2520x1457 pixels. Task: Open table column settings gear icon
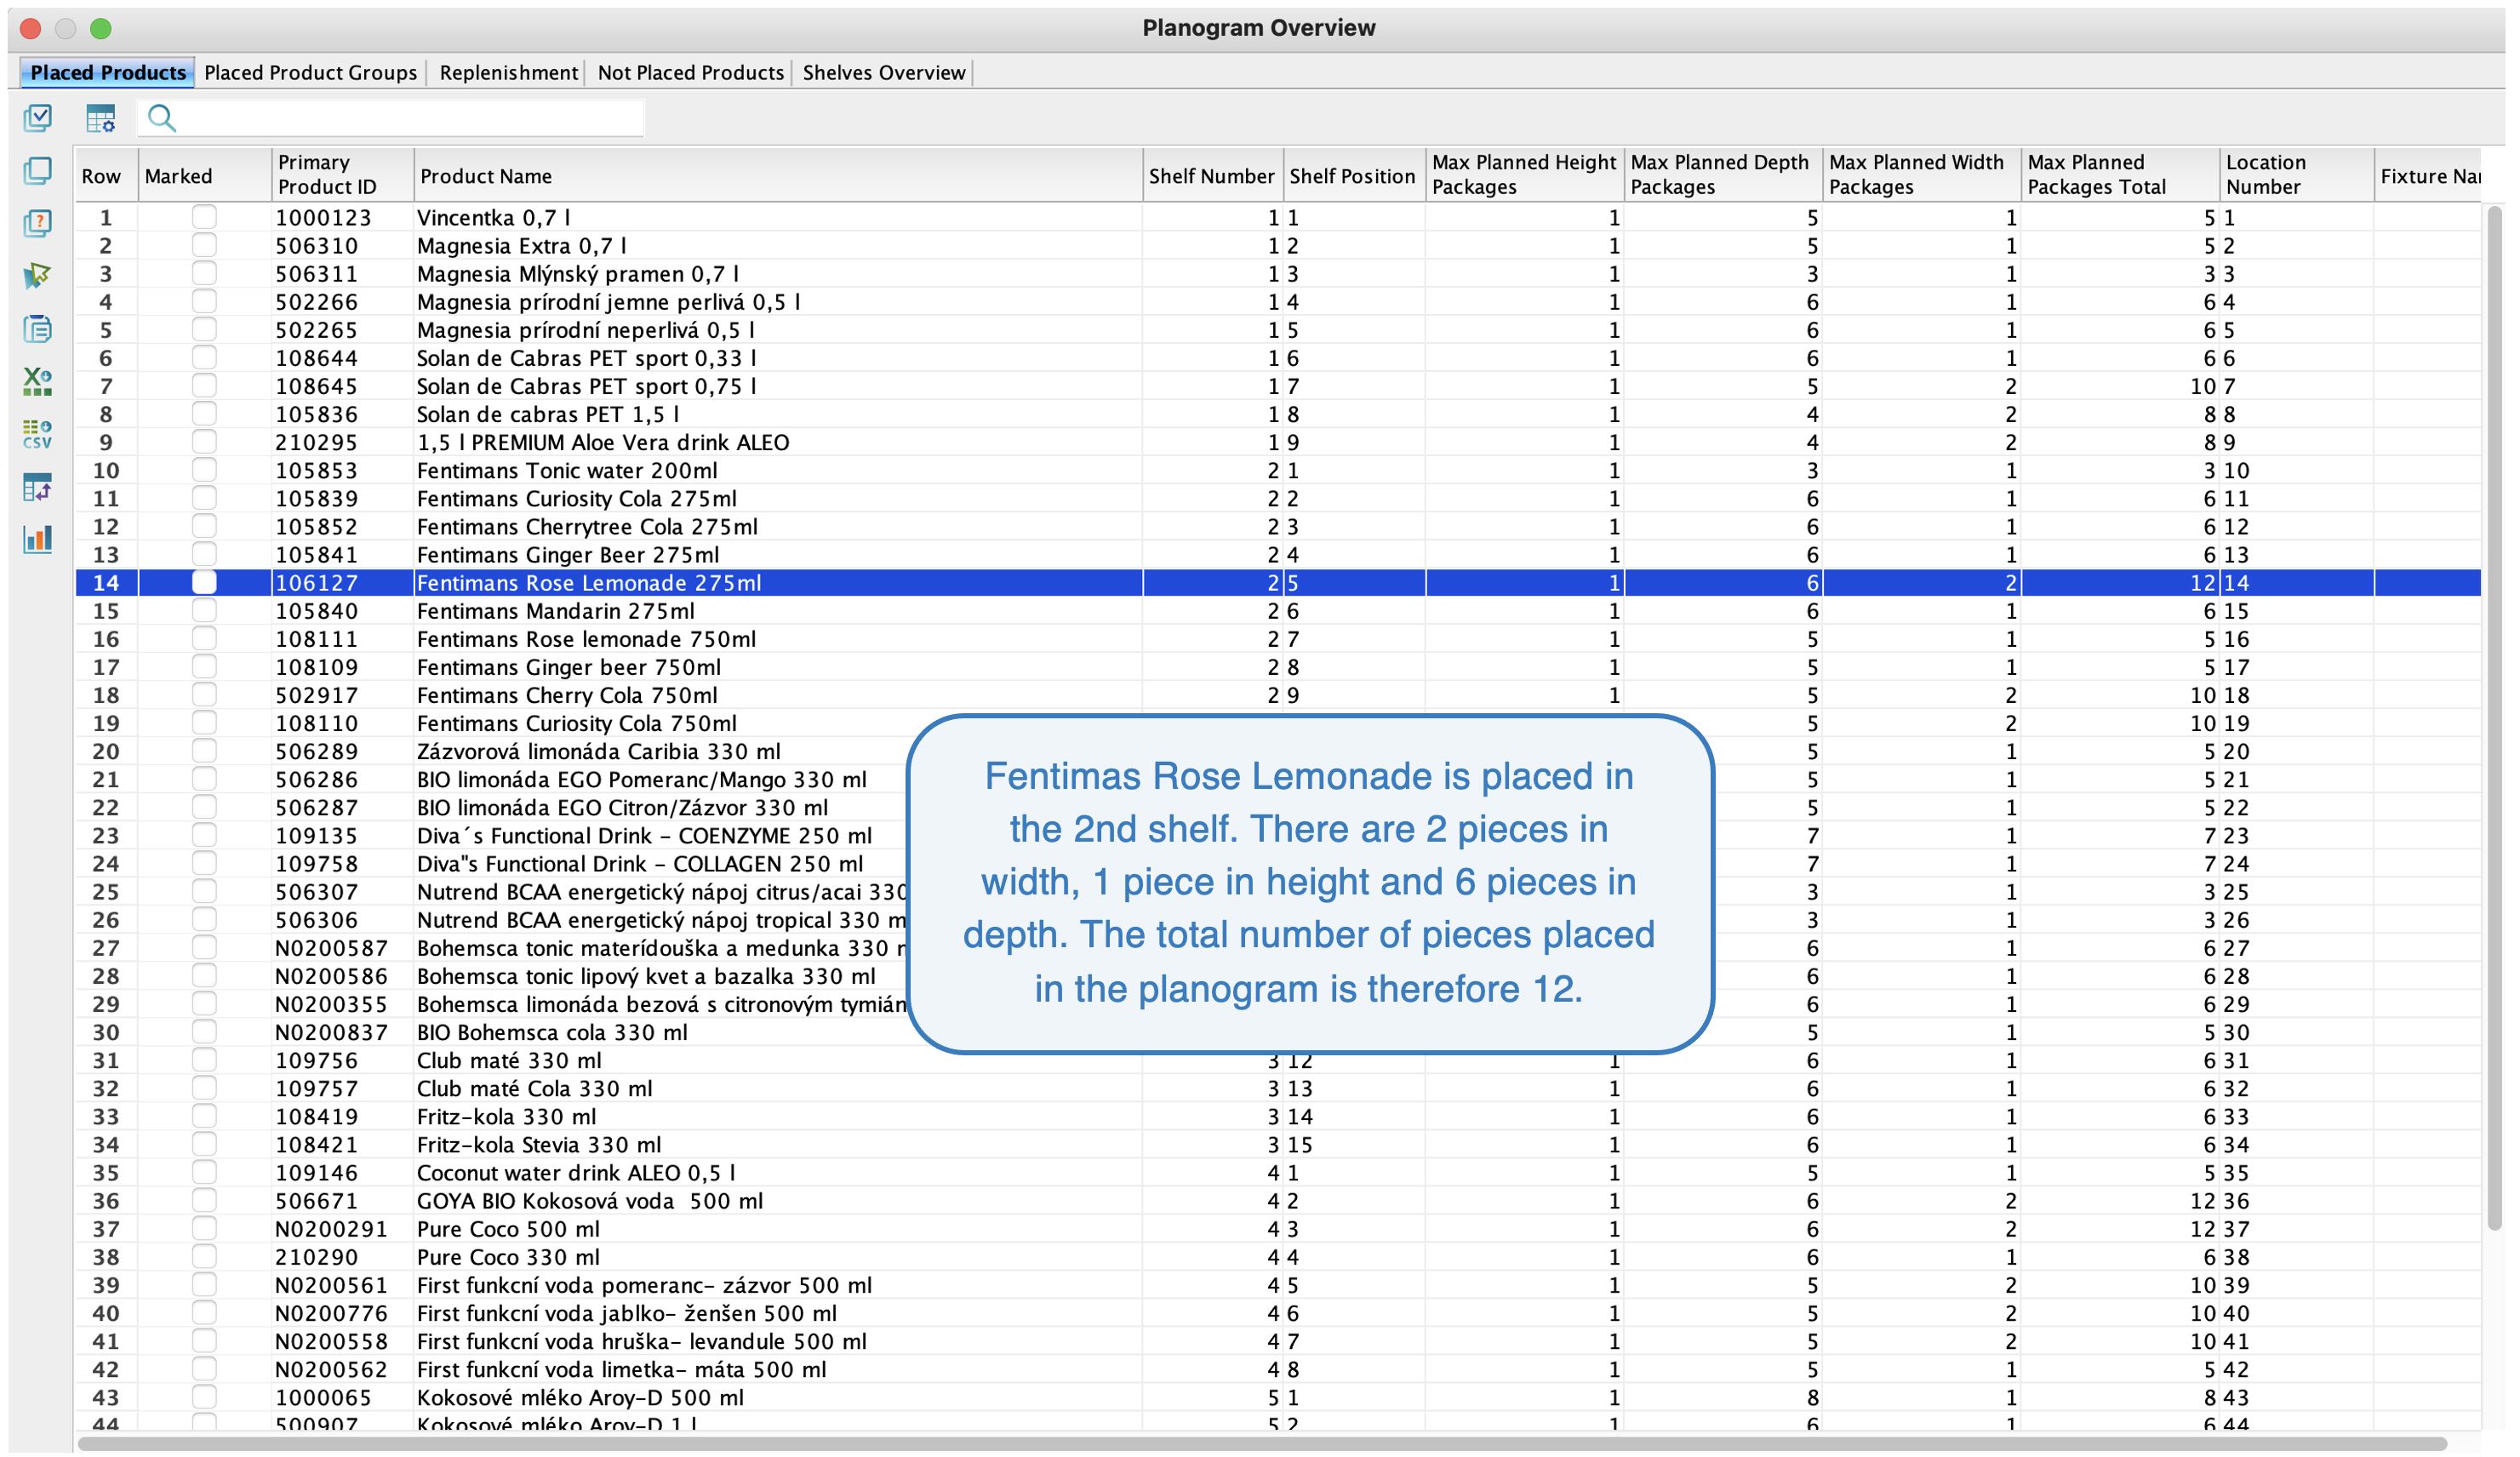click(101, 118)
